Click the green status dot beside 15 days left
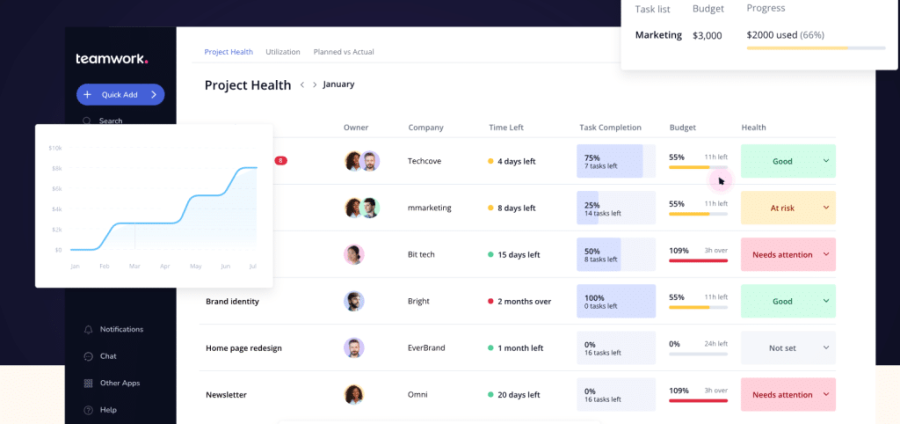This screenshot has height=424, width=900. pyautogui.click(x=491, y=254)
